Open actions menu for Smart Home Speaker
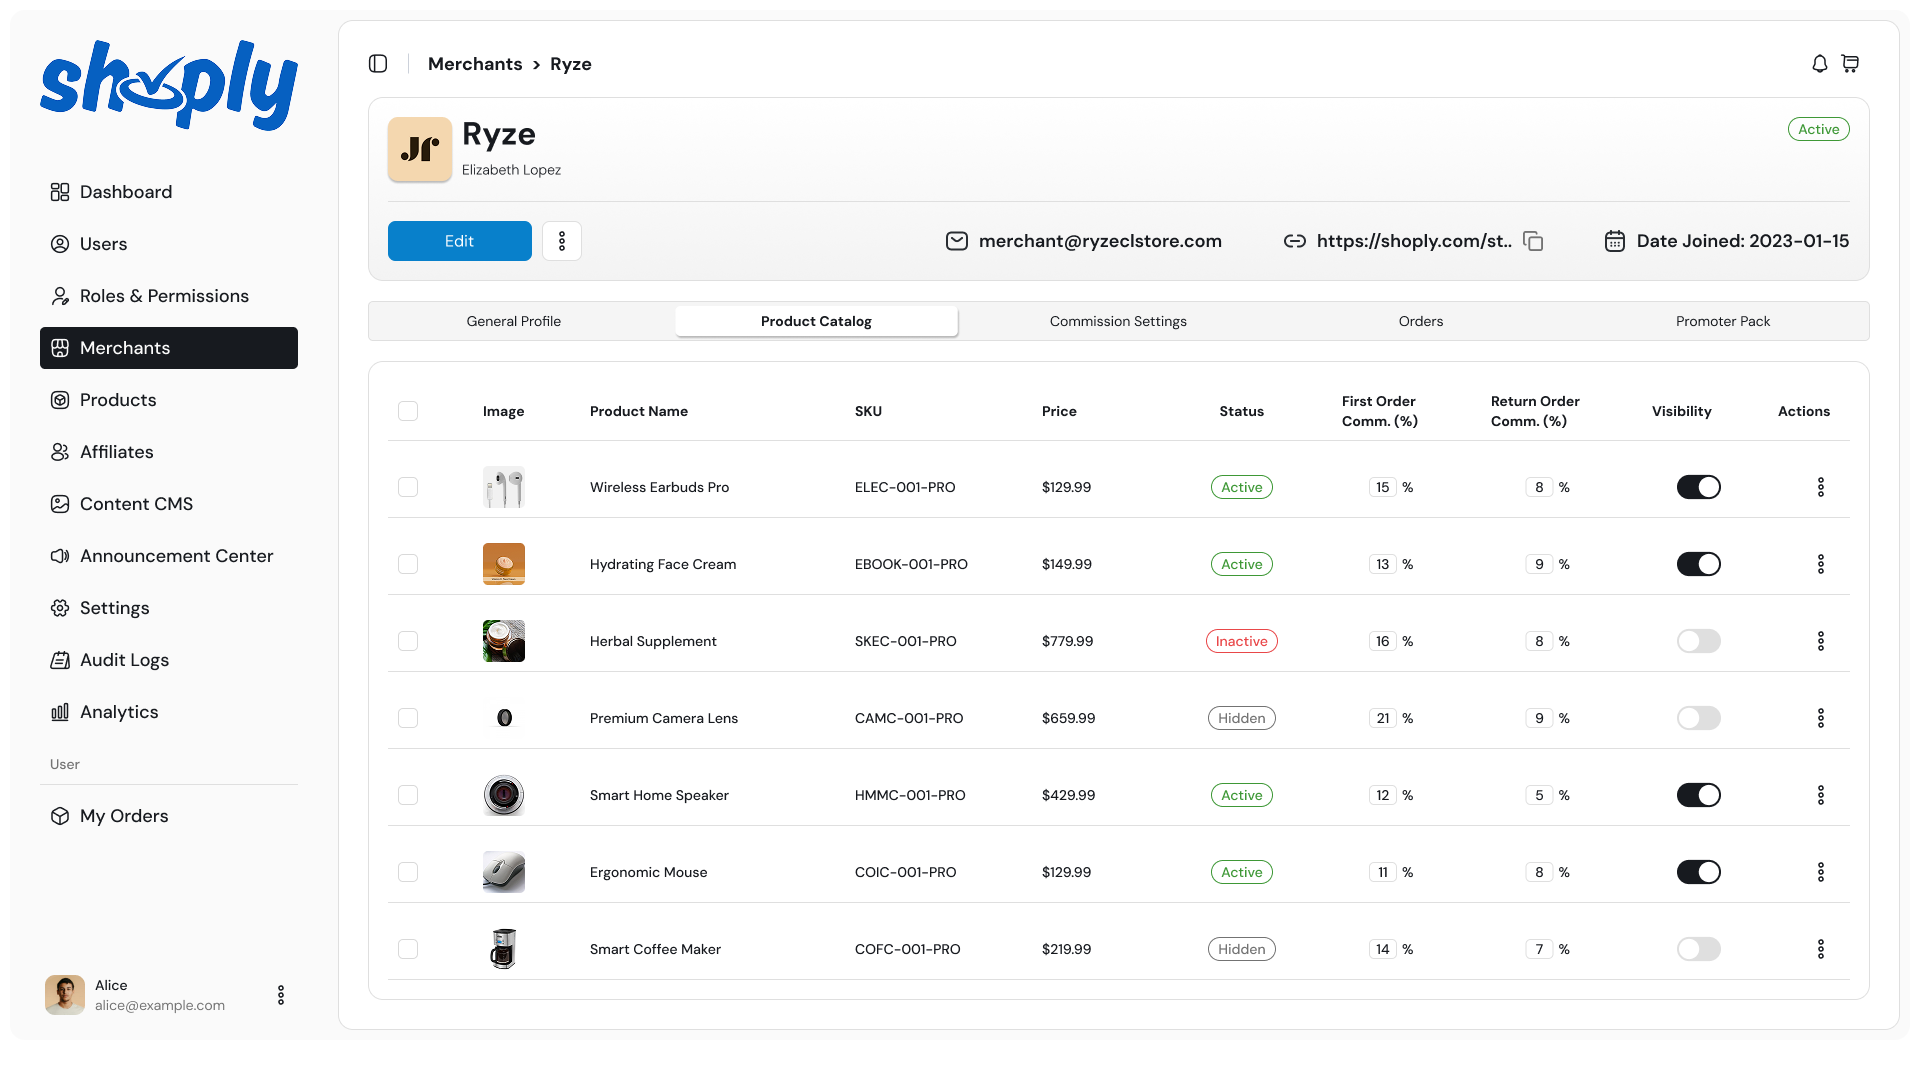The height and width of the screenshot is (1080, 1920). pos(1820,795)
